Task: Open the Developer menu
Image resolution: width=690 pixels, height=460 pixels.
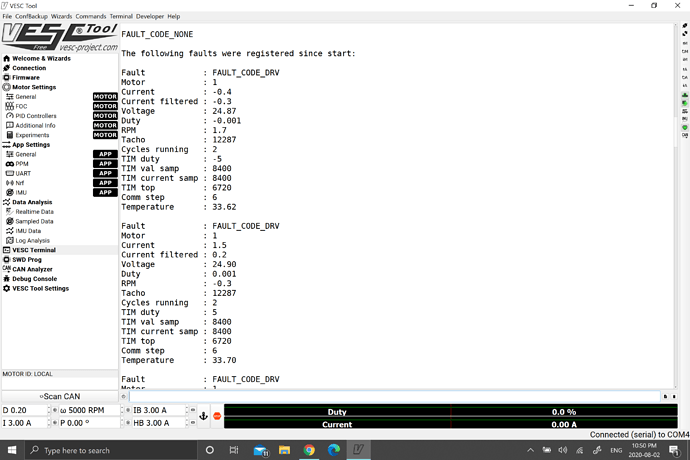Action: (x=150, y=17)
